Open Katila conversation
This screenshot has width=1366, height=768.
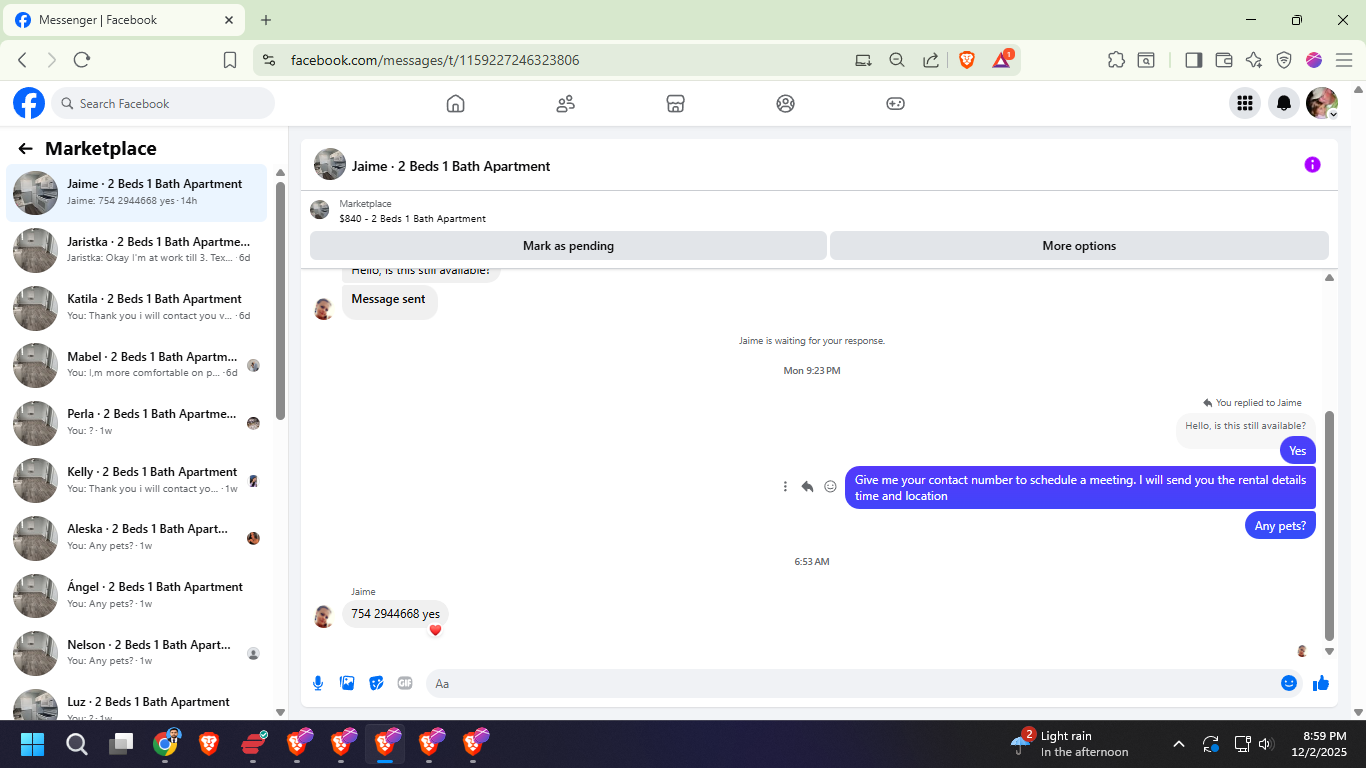(137, 307)
